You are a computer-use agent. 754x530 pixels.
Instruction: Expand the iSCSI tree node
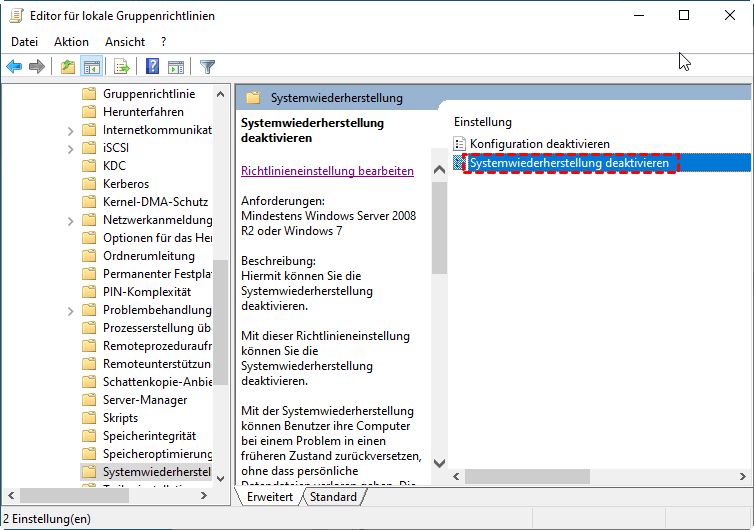coord(71,149)
